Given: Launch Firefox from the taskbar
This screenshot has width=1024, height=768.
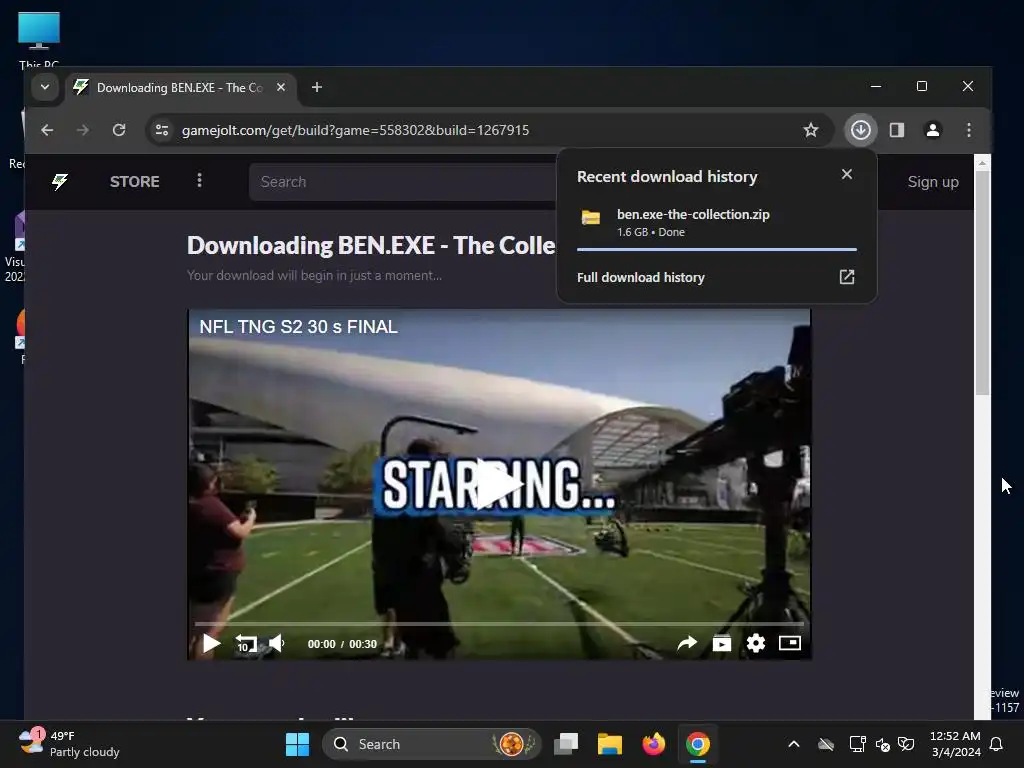Looking at the screenshot, I should [654, 744].
